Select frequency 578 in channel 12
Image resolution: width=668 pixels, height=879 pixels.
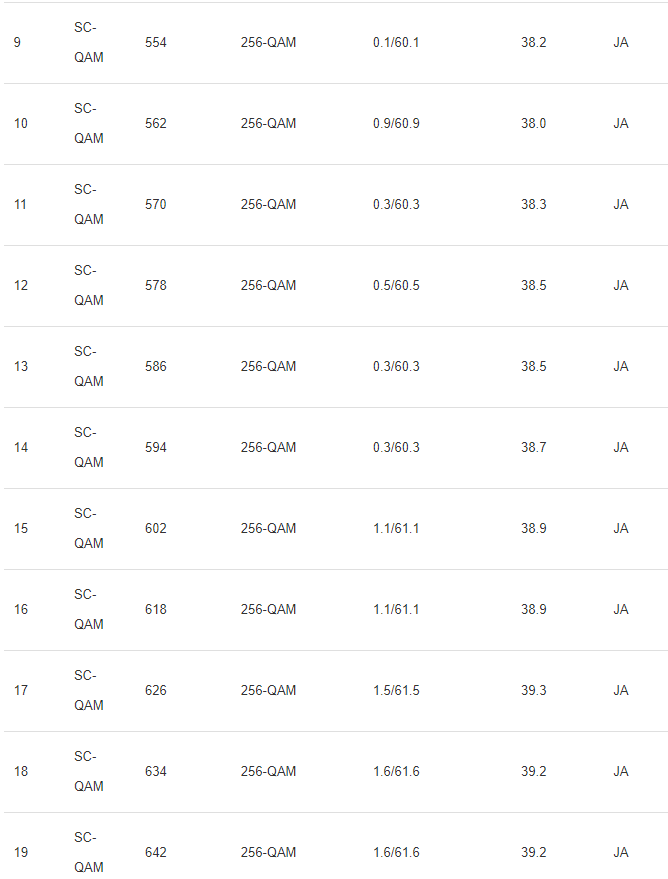[156, 285]
